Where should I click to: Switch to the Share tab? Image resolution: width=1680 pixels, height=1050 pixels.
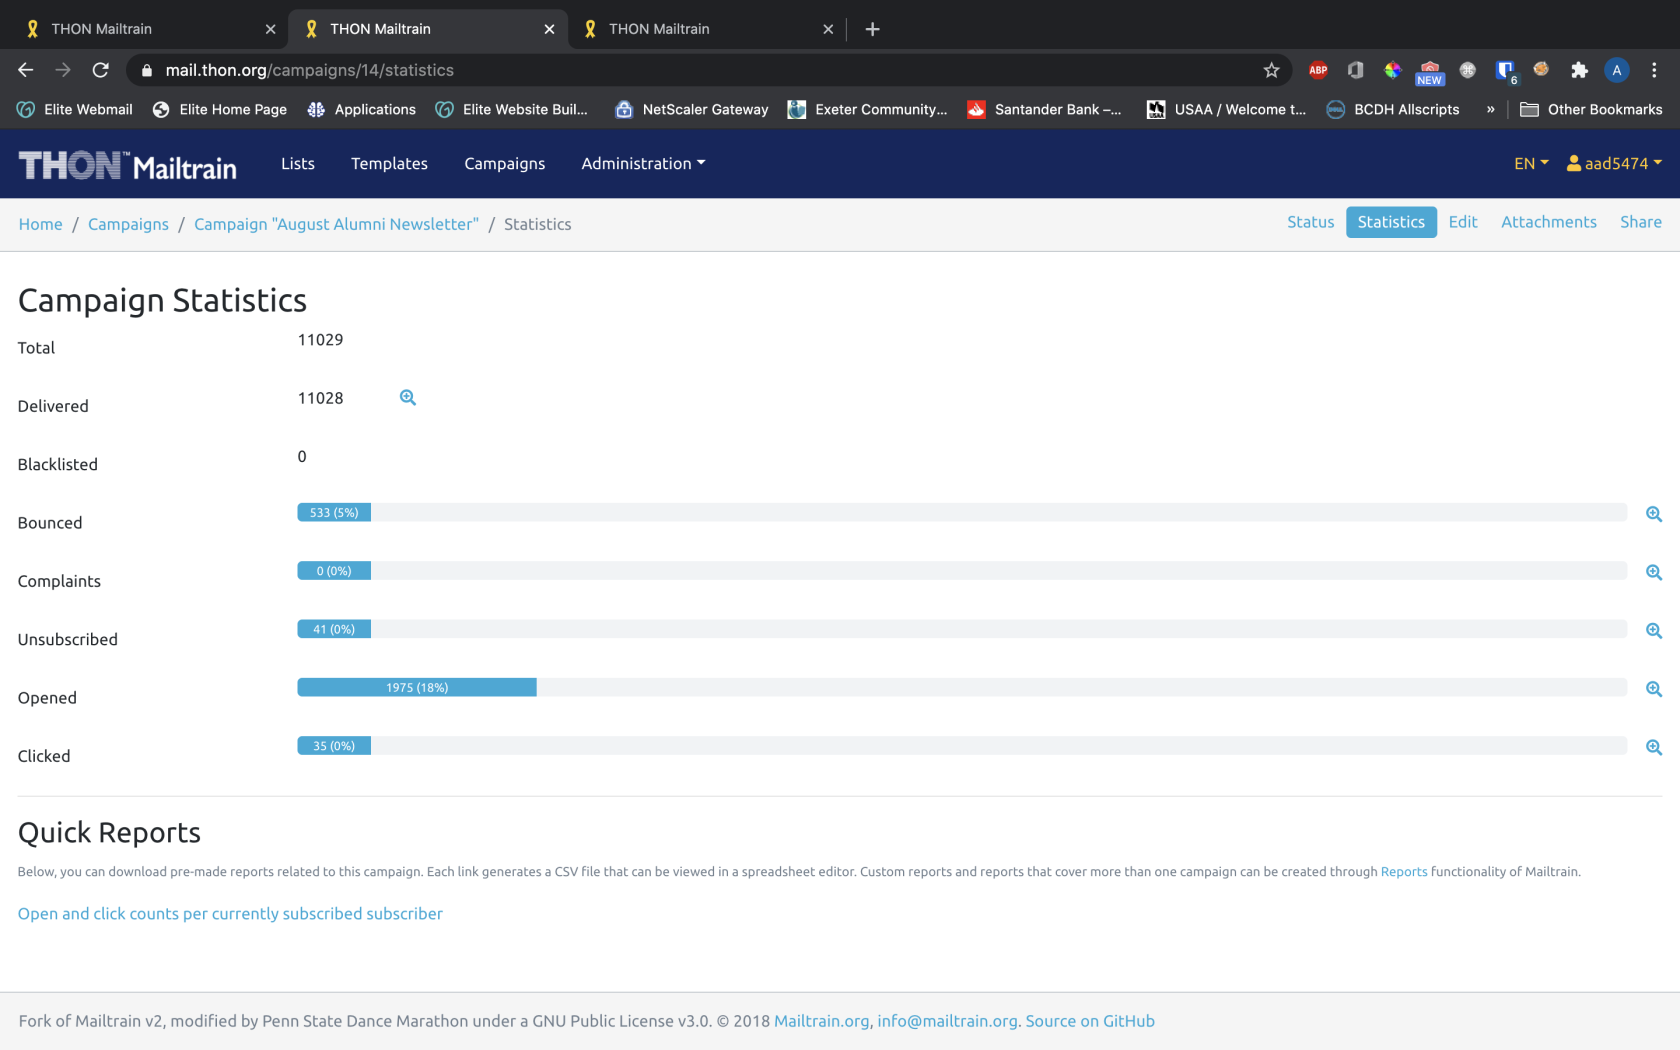[x=1641, y=222]
